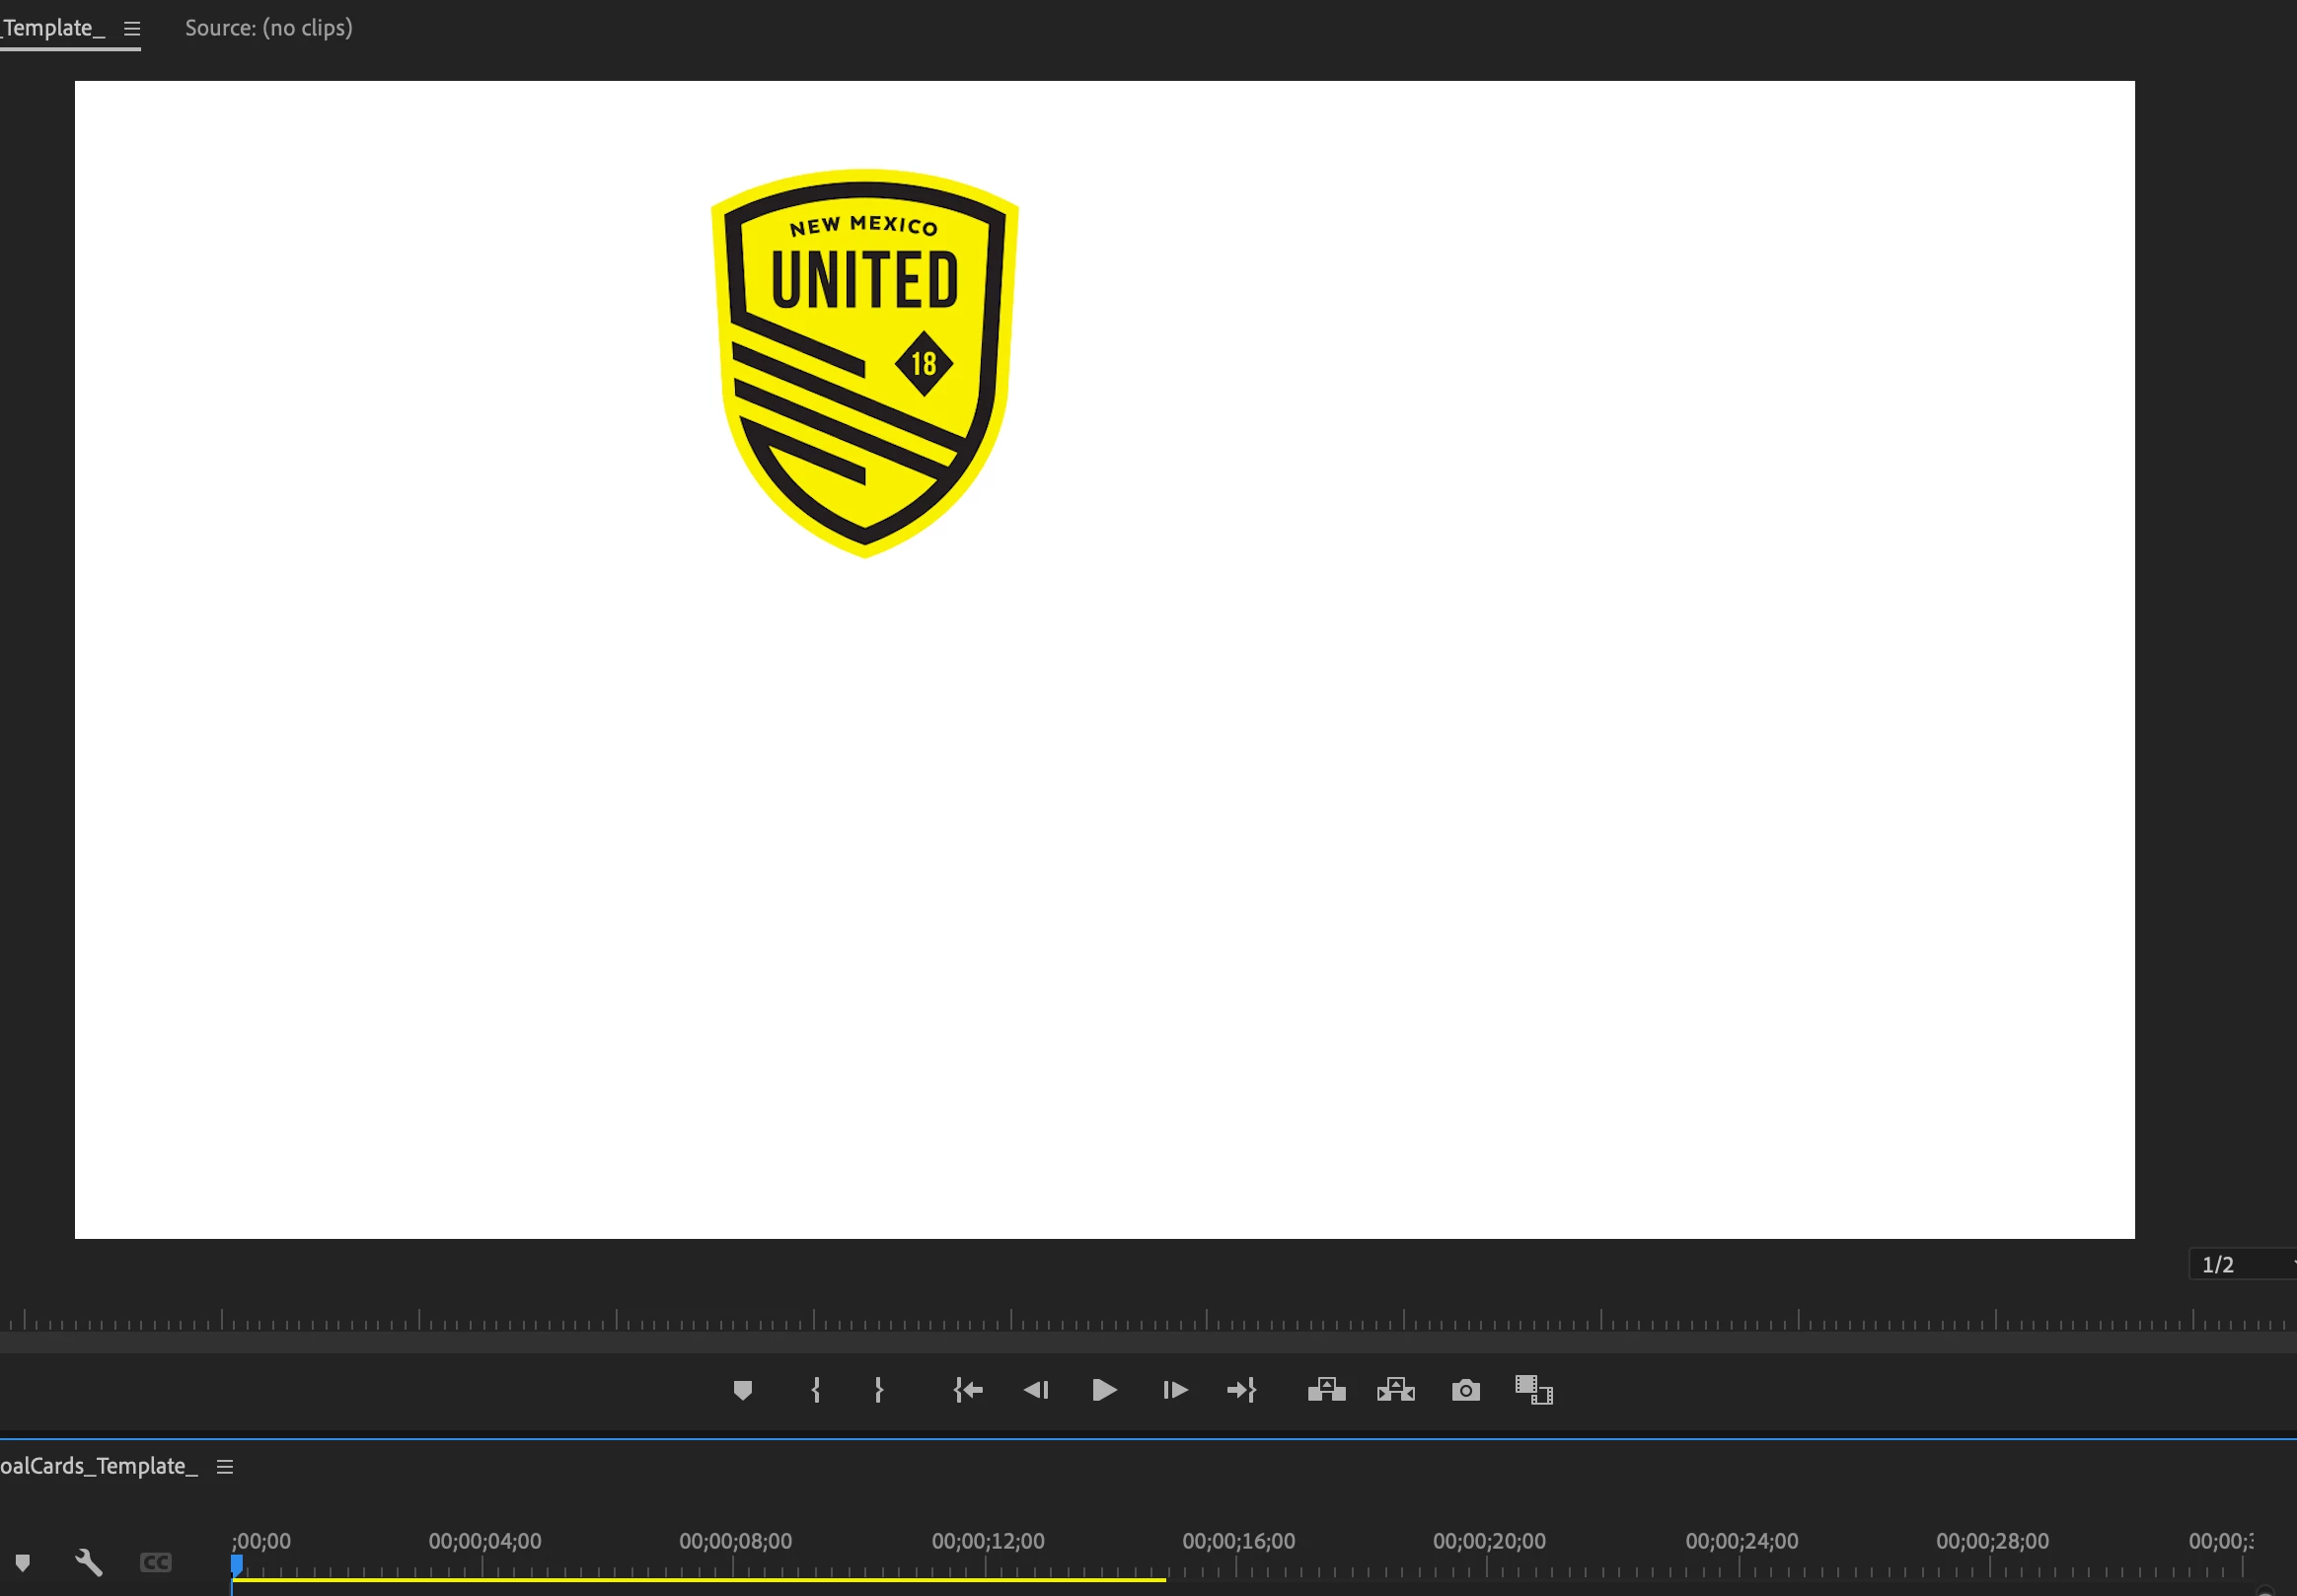Open Comparison View button
The width and height of the screenshot is (2297, 1596).
[1533, 1390]
